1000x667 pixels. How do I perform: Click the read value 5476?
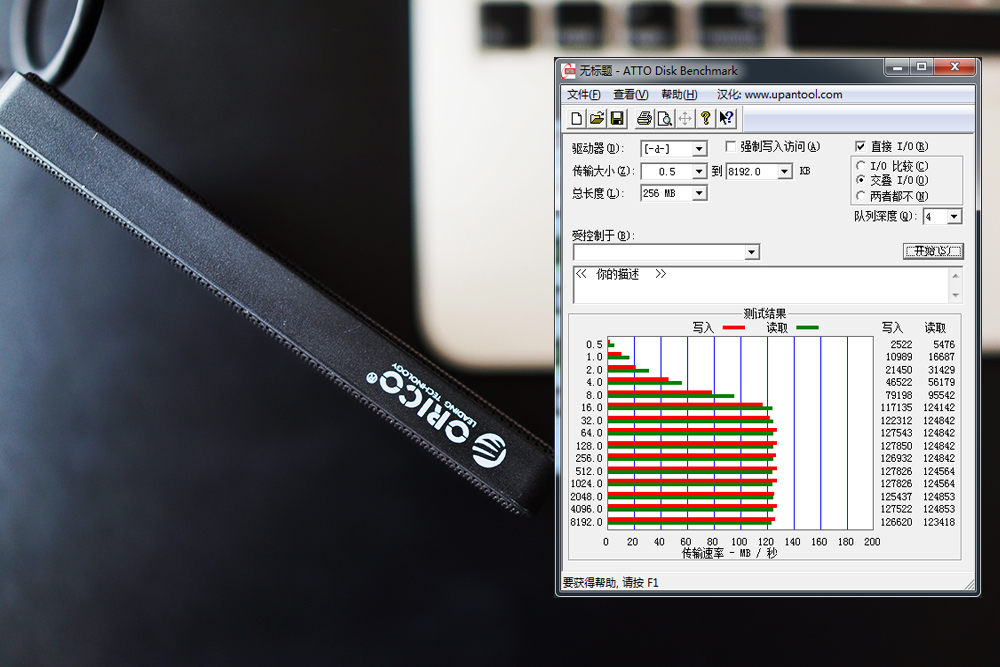point(943,344)
